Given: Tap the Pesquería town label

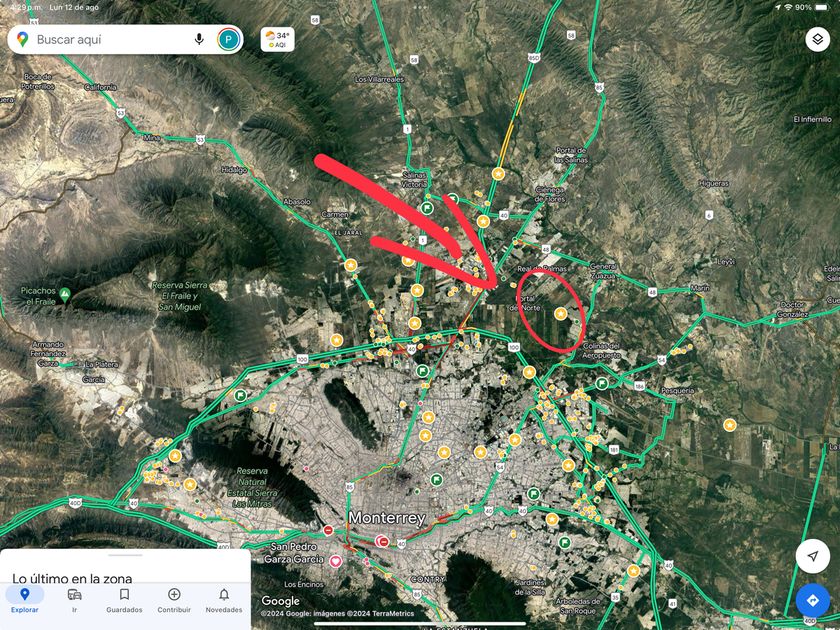Looking at the screenshot, I should click(678, 391).
